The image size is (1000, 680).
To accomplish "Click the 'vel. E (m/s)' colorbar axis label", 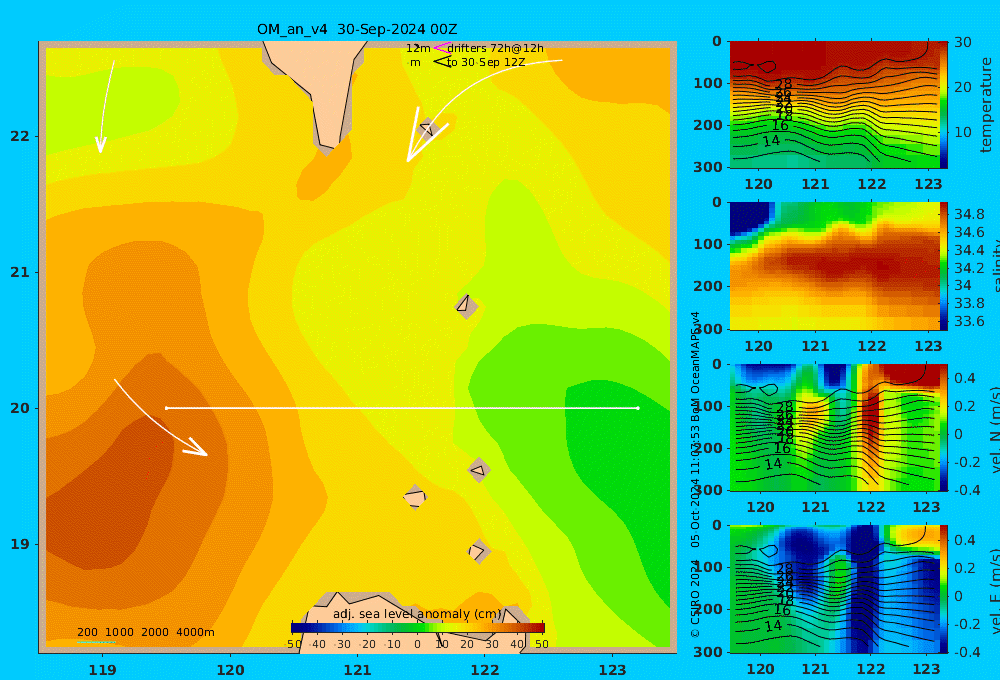I will click(994, 591).
